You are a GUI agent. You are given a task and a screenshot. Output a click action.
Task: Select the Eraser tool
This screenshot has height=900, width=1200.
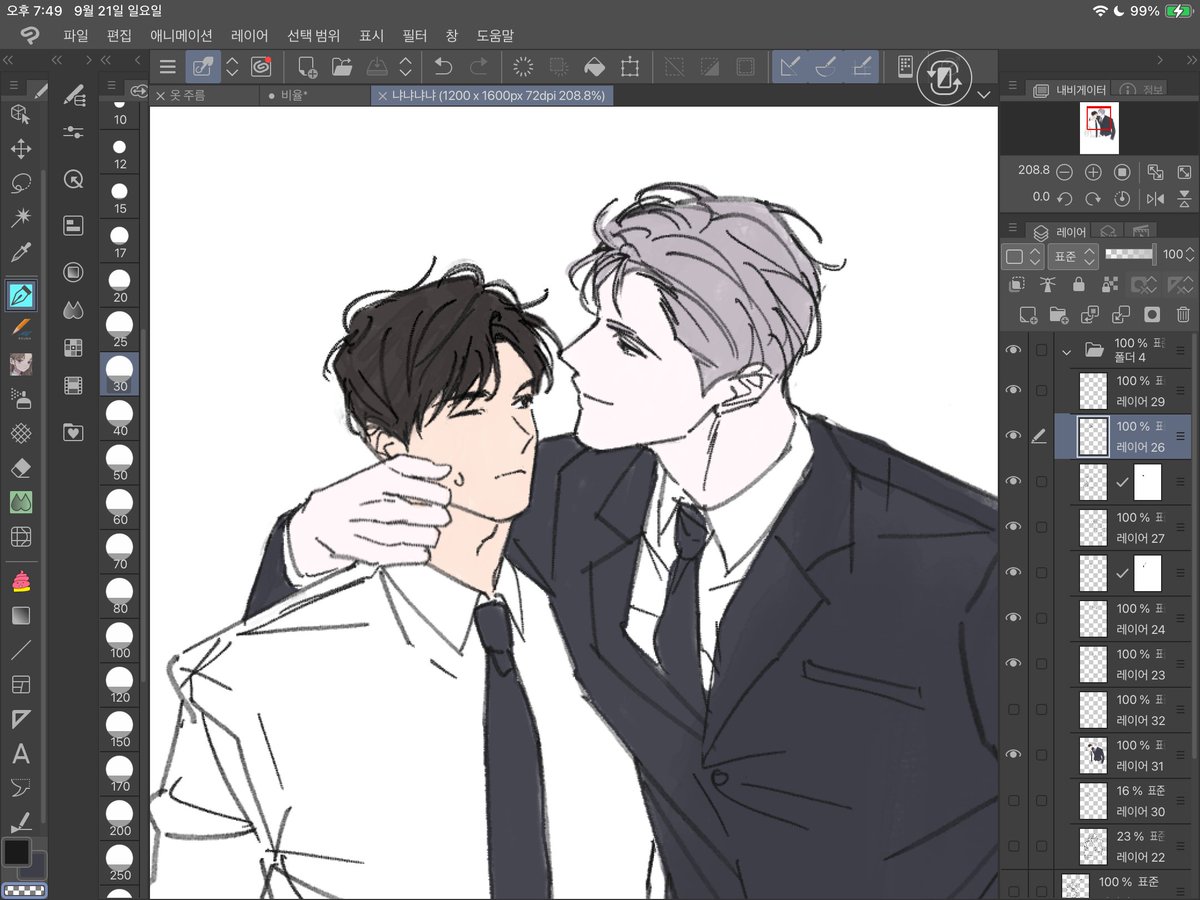coord(20,468)
